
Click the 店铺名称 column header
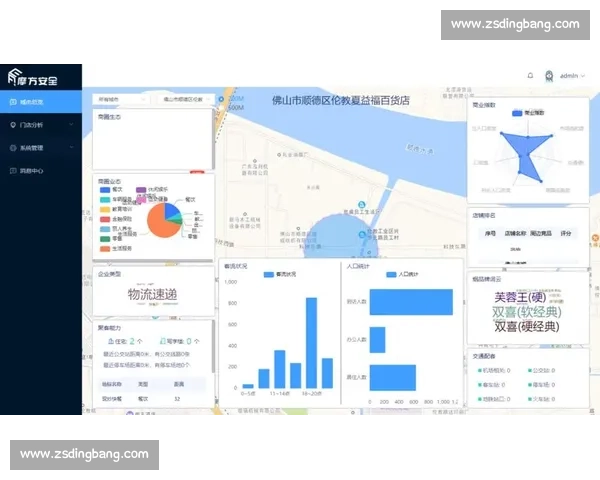[515, 233]
